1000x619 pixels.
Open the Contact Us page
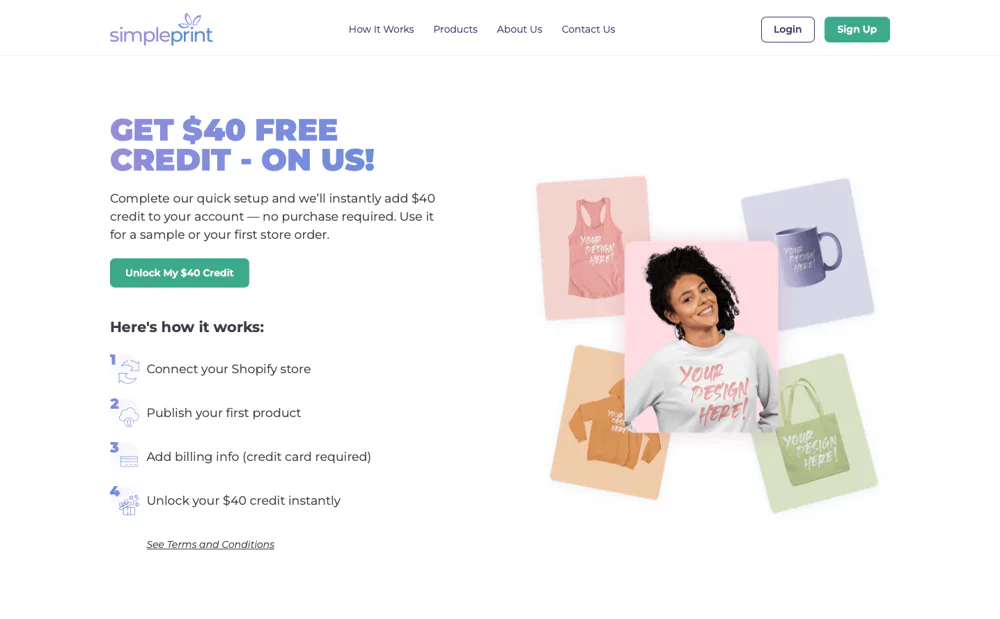(x=588, y=29)
